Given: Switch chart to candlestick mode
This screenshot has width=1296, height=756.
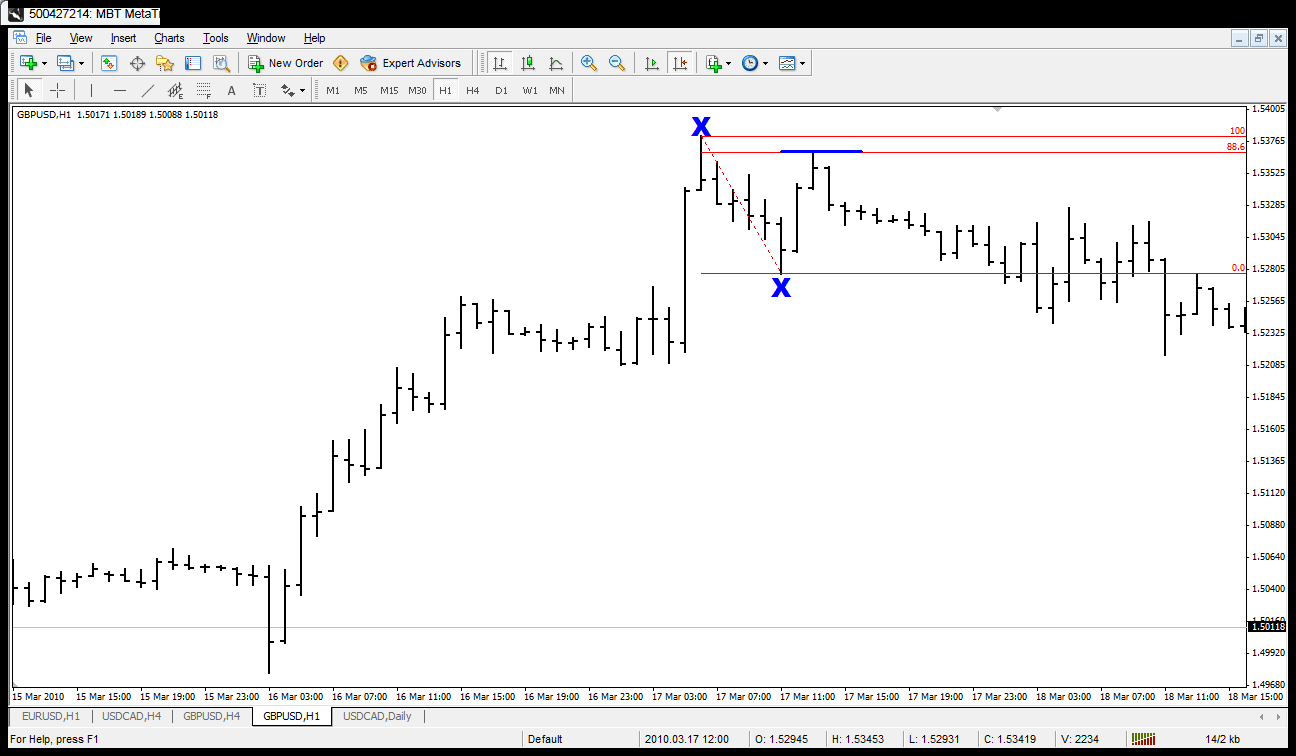Looking at the screenshot, I should pyautogui.click(x=528, y=63).
